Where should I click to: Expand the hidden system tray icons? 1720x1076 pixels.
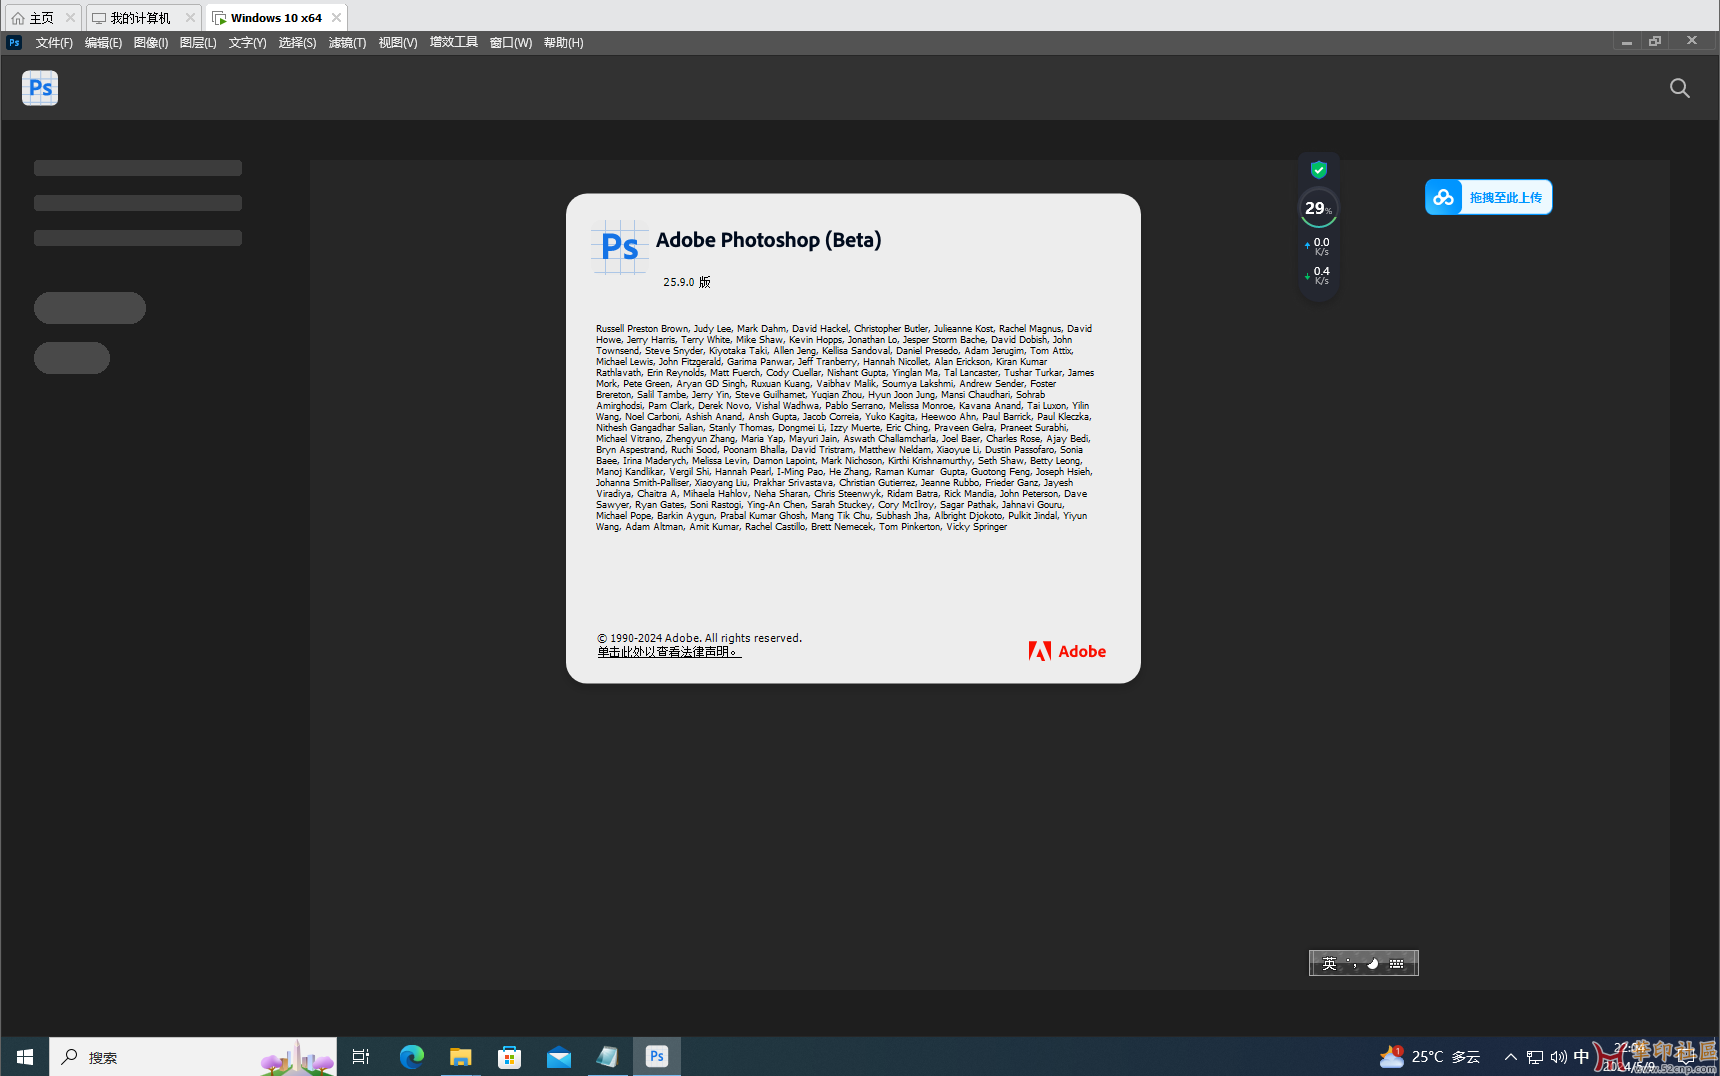coord(1511,1057)
